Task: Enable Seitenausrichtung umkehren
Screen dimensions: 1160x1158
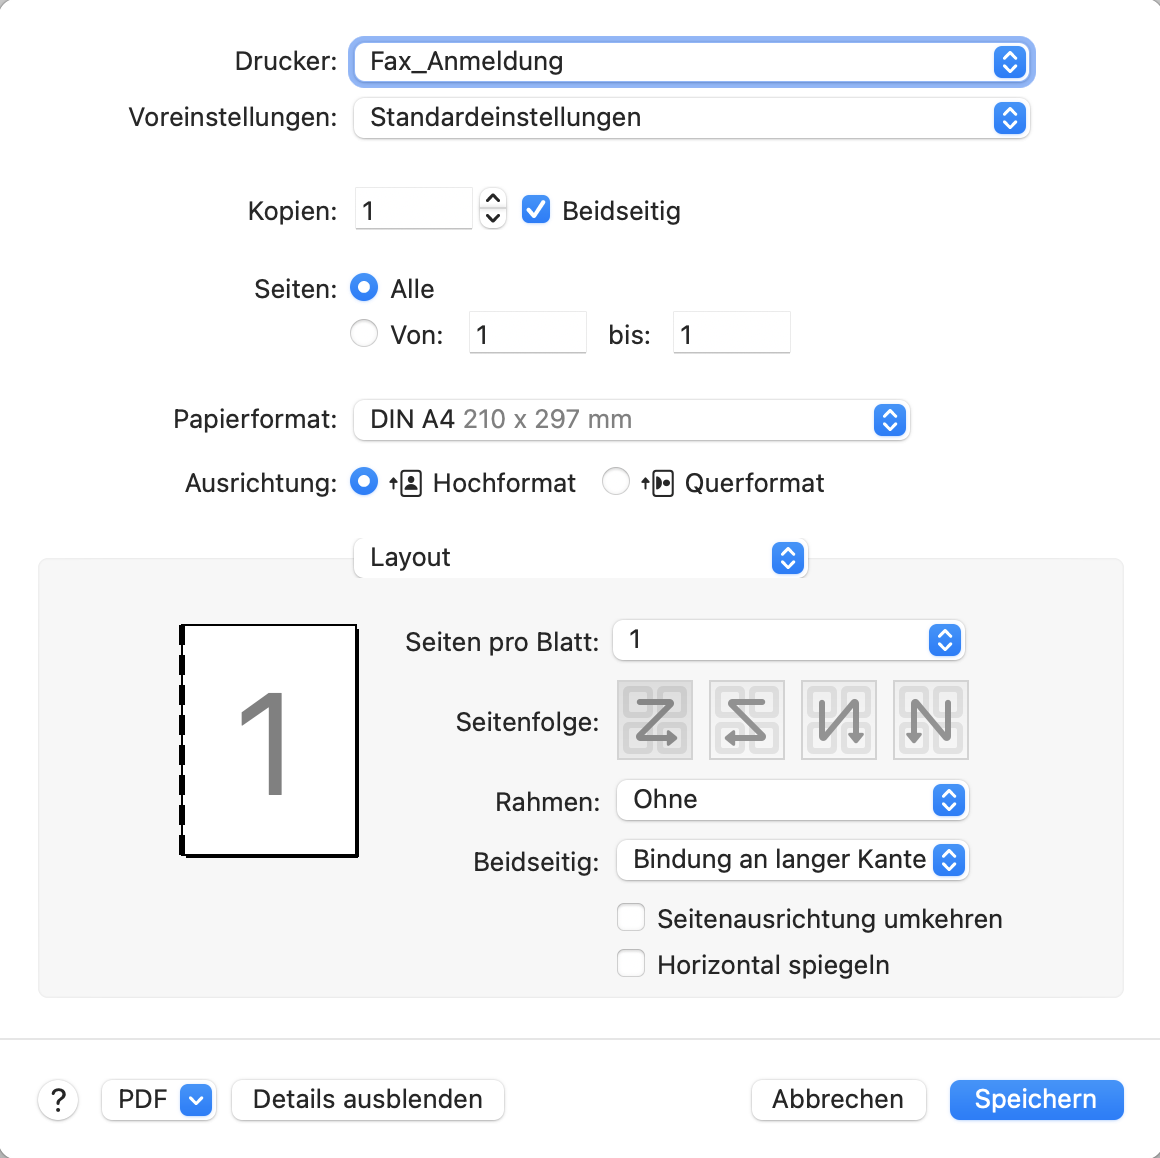Action: point(631,918)
